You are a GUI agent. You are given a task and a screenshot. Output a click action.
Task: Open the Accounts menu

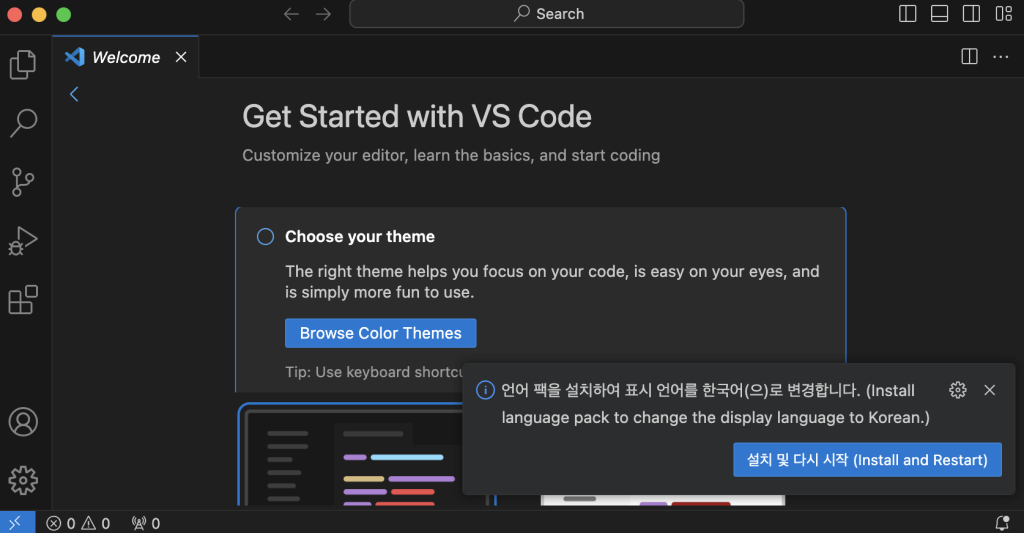click(24, 422)
